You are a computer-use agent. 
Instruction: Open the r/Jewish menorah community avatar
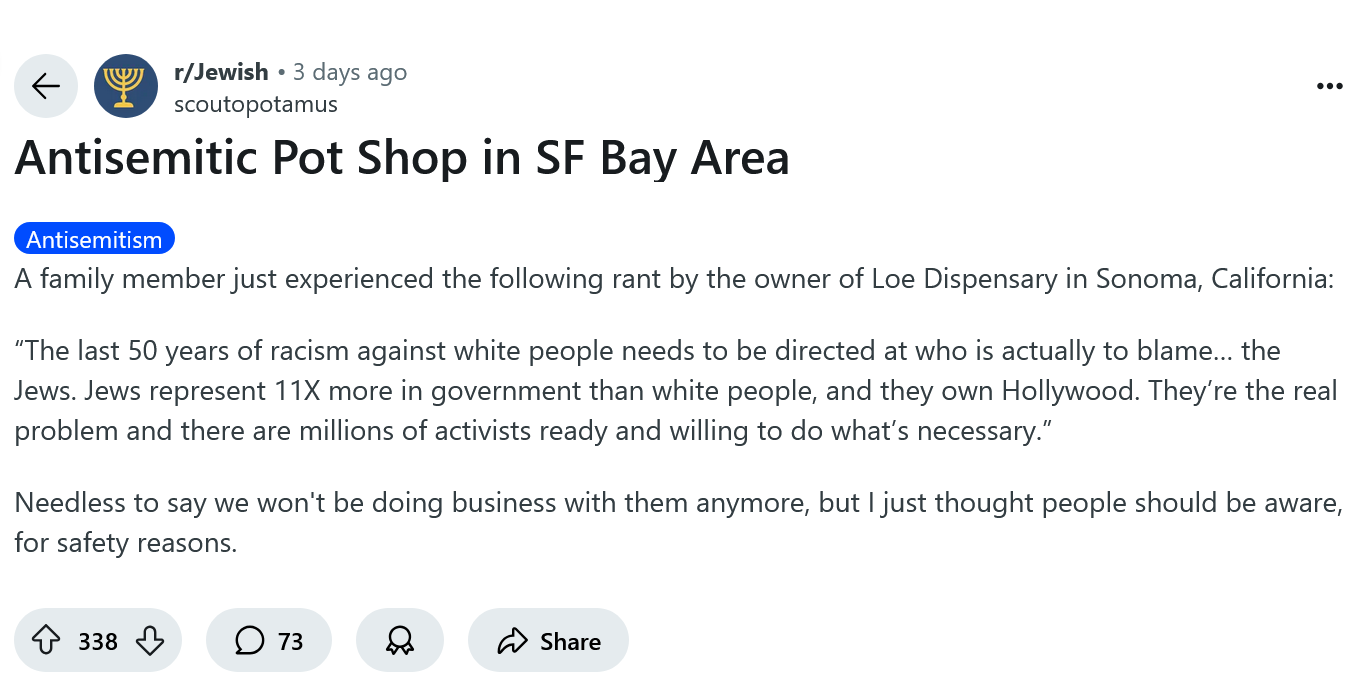126,86
